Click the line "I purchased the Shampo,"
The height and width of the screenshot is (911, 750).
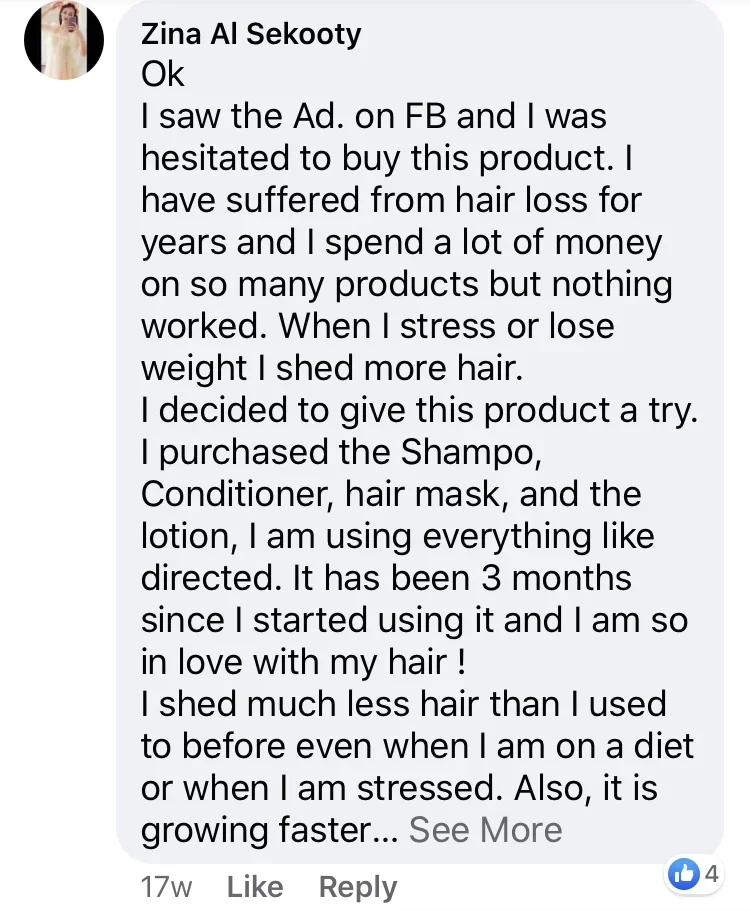point(343,453)
